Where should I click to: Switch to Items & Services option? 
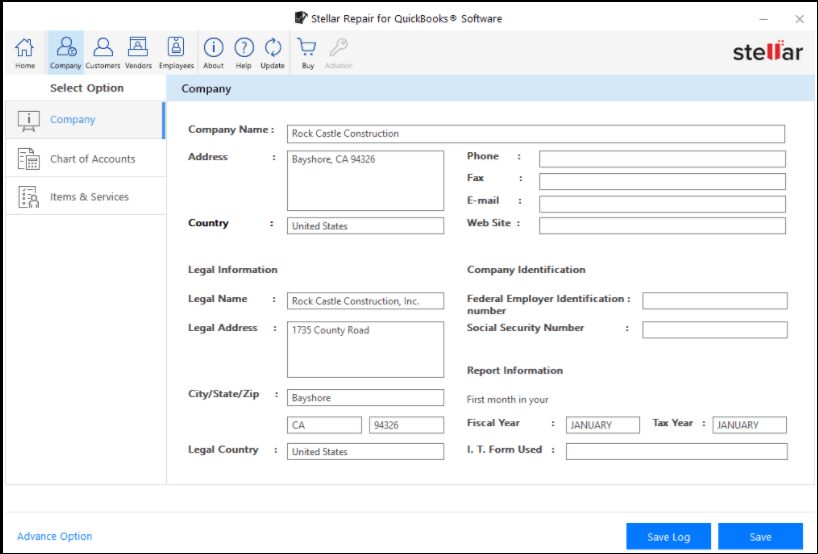(x=89, y=197)
